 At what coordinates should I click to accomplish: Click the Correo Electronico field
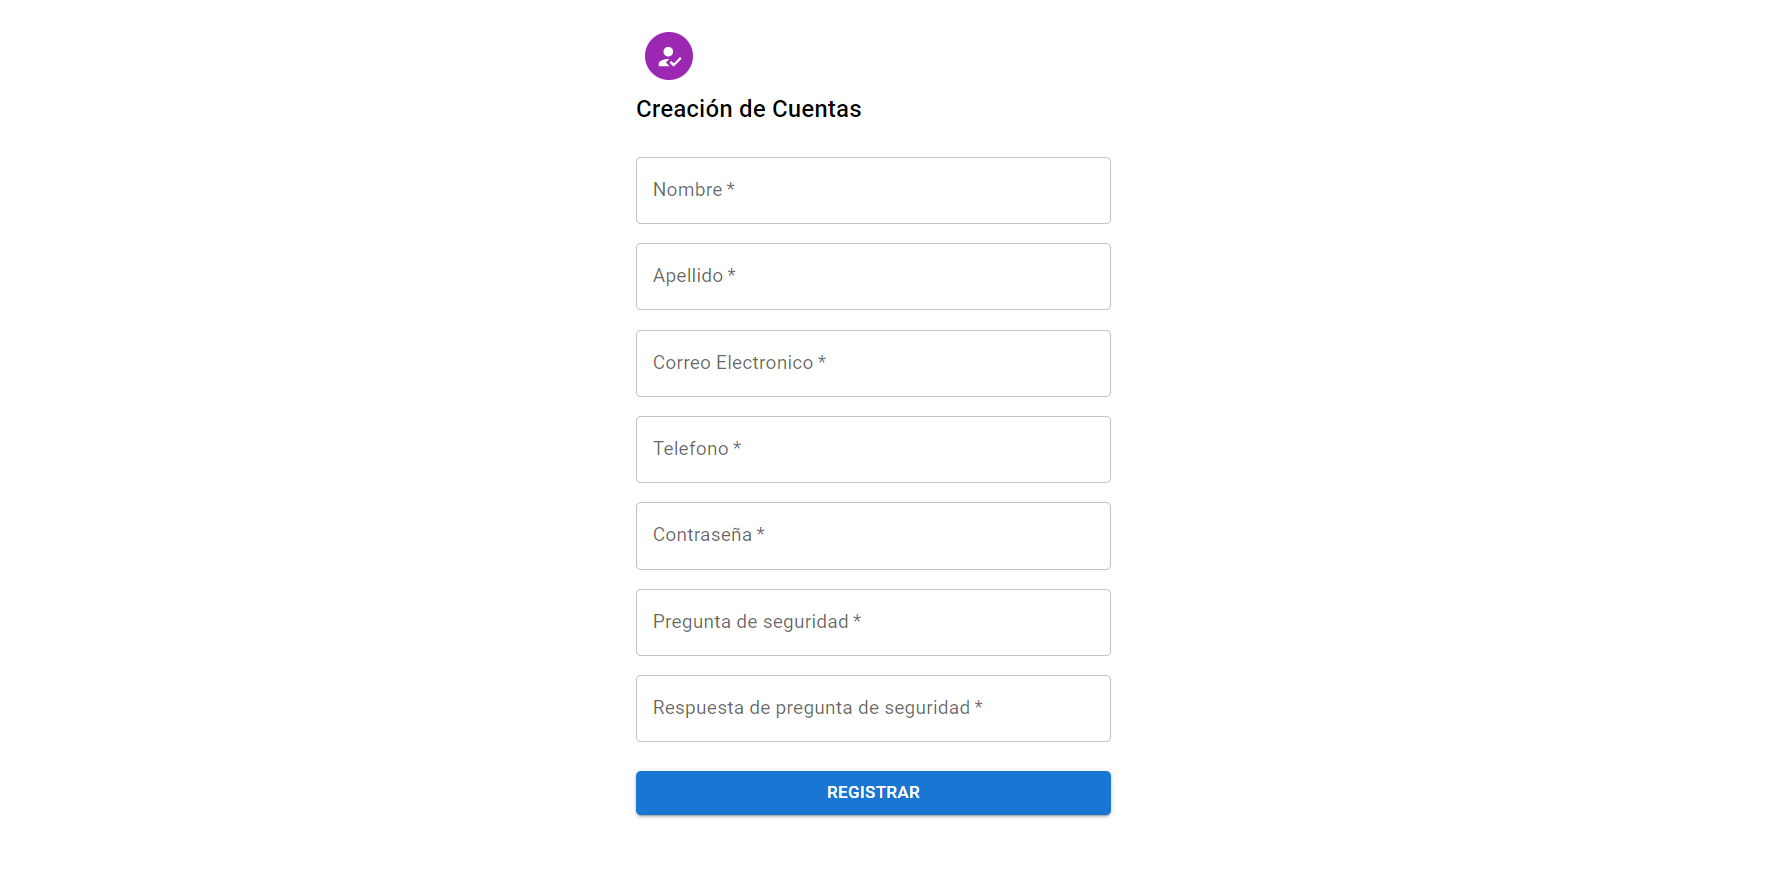(872, 363)
